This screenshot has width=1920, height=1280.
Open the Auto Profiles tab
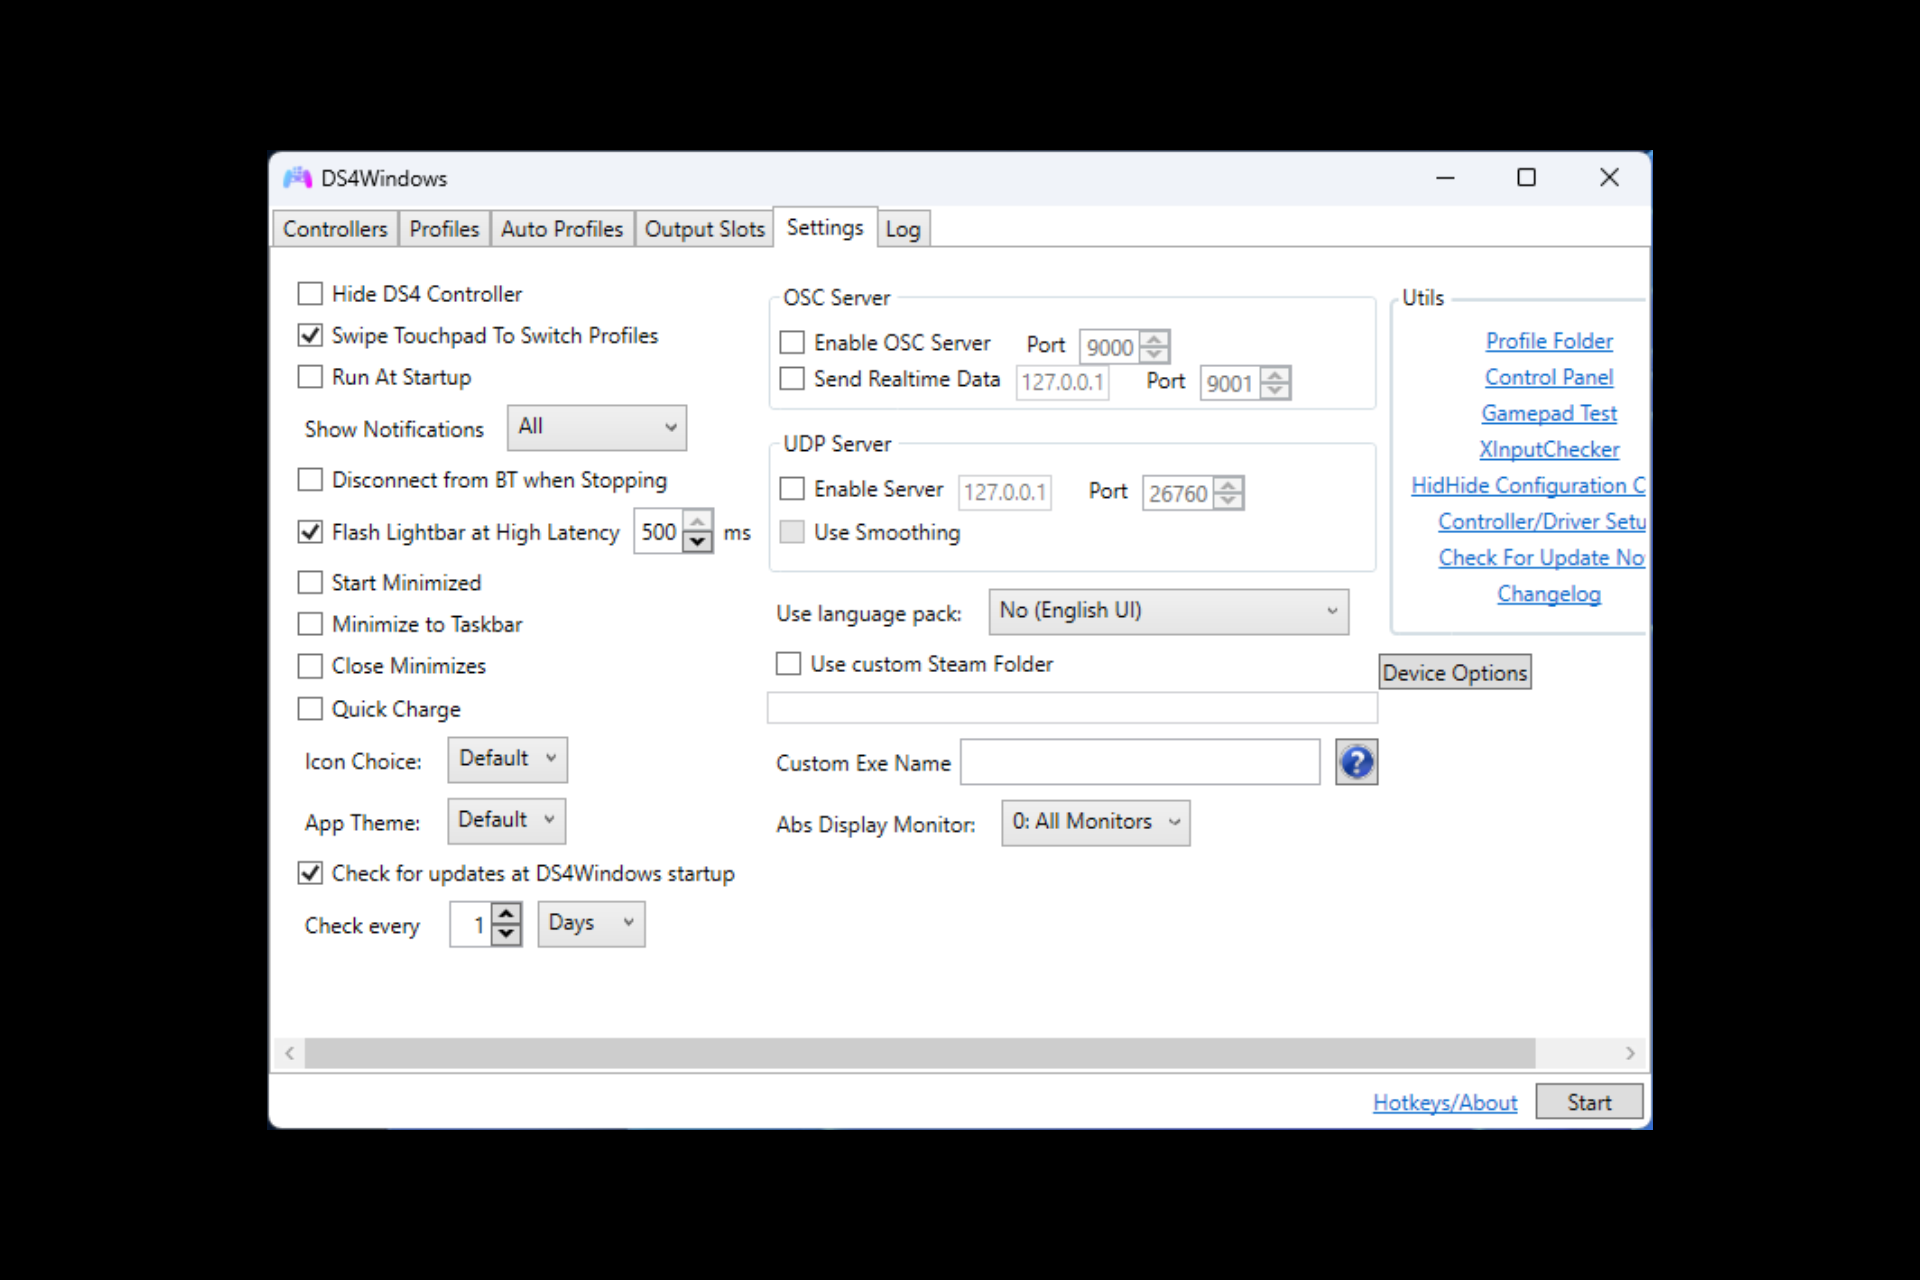click(562, 229)
